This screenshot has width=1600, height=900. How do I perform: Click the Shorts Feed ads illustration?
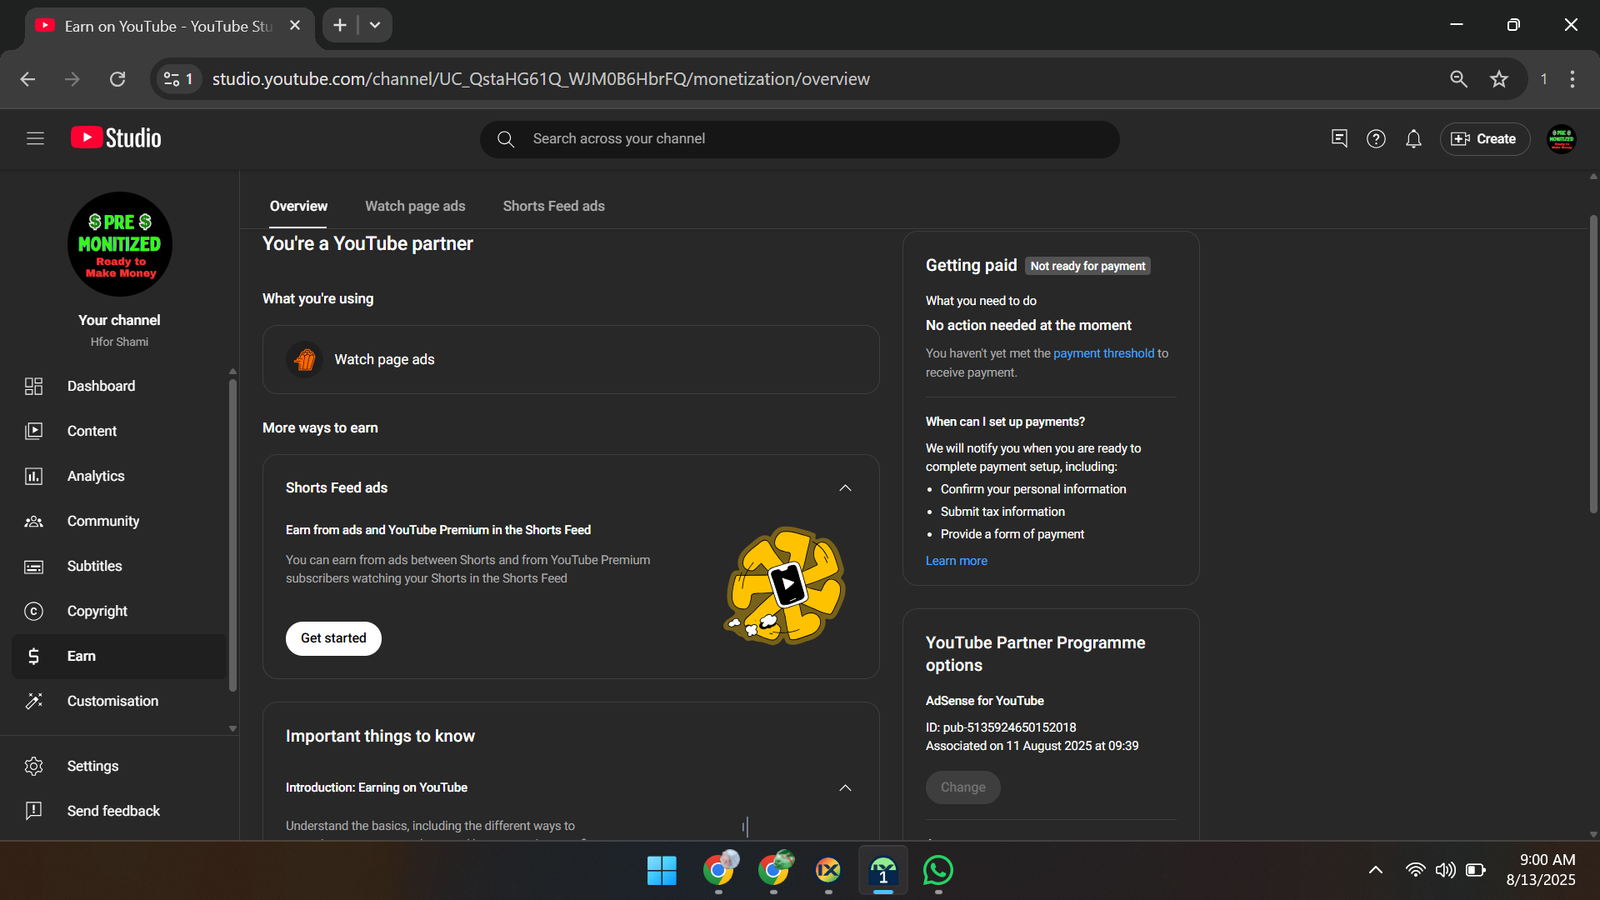point(785,585)
